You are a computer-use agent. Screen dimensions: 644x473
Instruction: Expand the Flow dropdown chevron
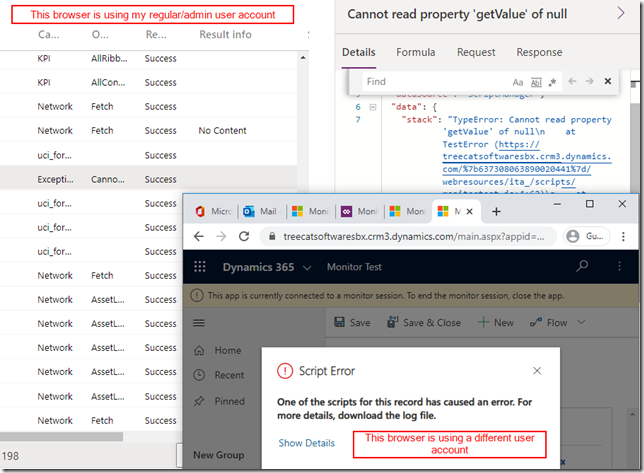pos(581,322)
